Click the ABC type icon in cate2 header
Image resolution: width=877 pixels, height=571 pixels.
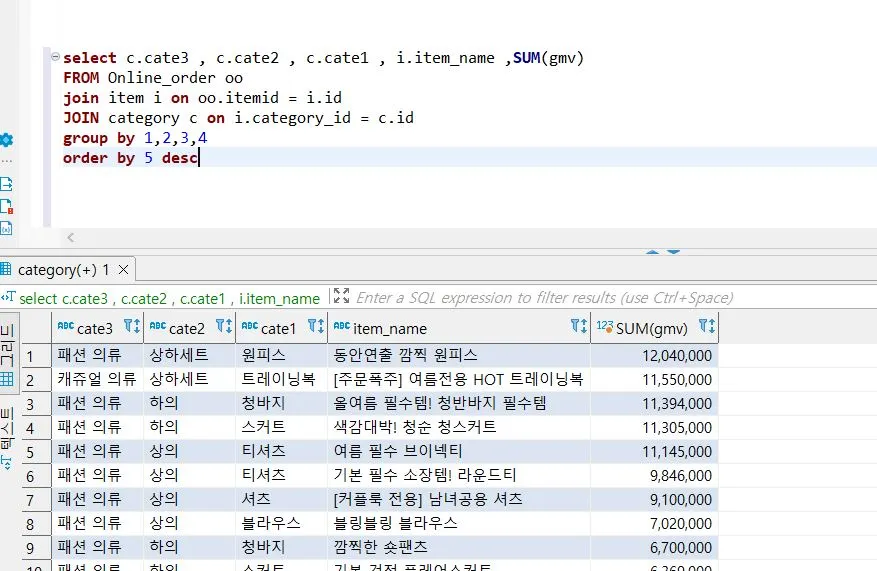tap(158, 325)
